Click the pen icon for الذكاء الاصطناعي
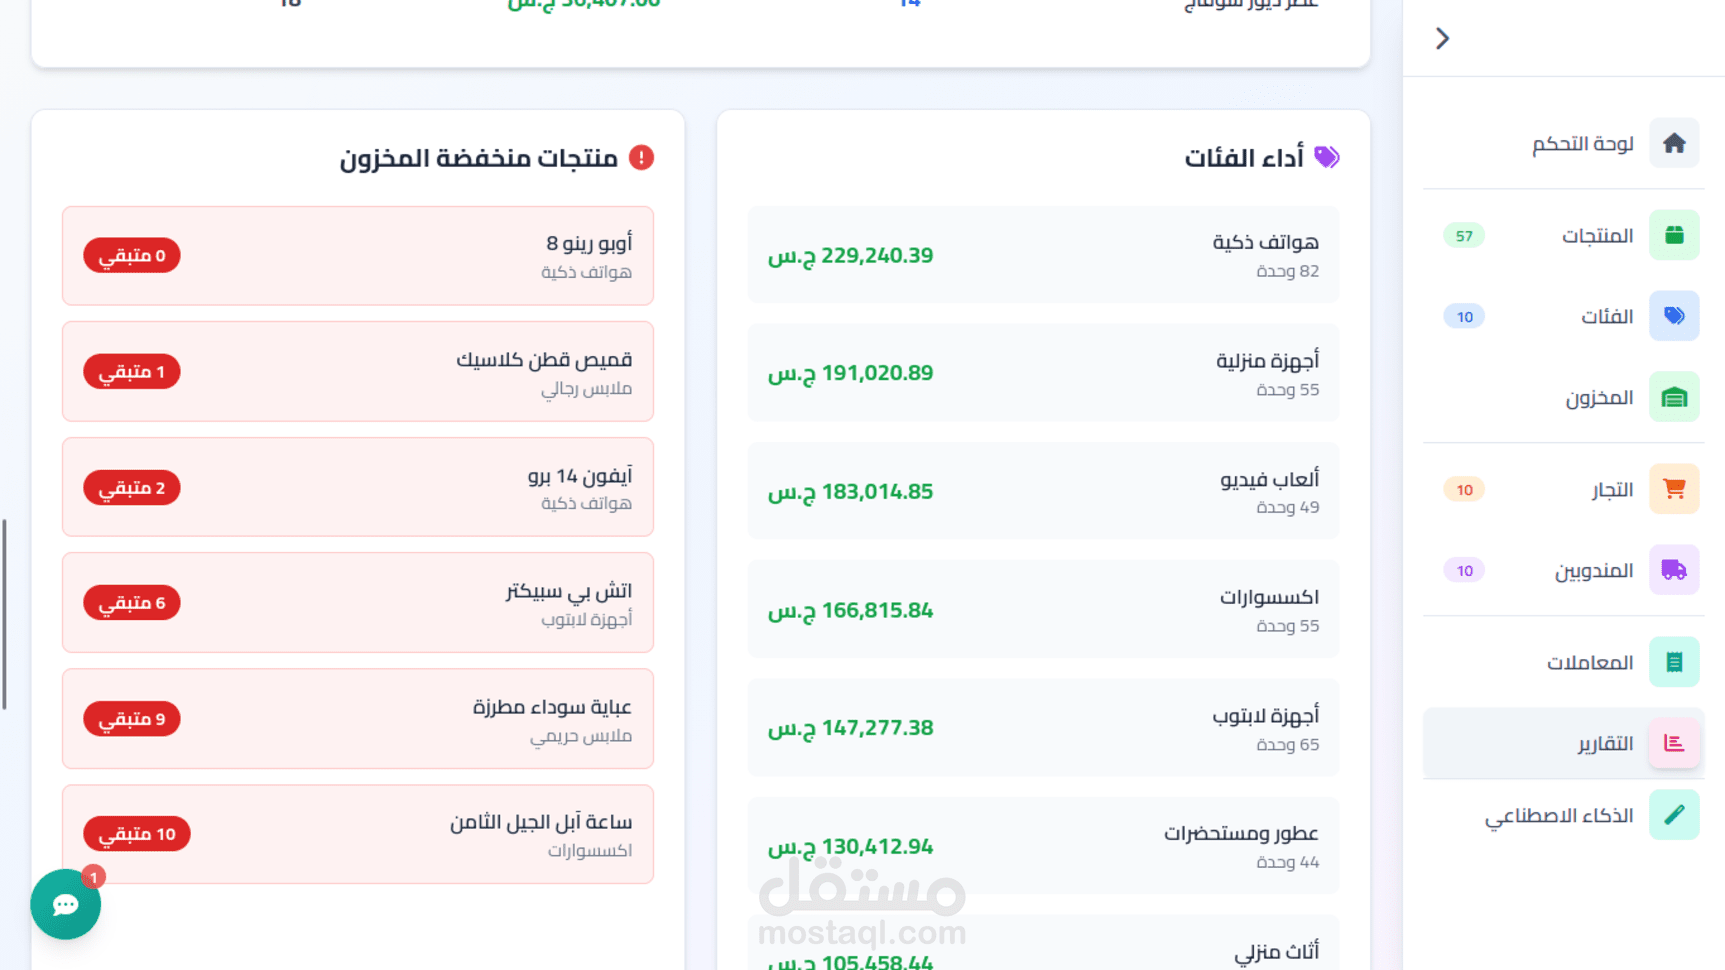1725x970 pixels. click(x=1674, y=816)
